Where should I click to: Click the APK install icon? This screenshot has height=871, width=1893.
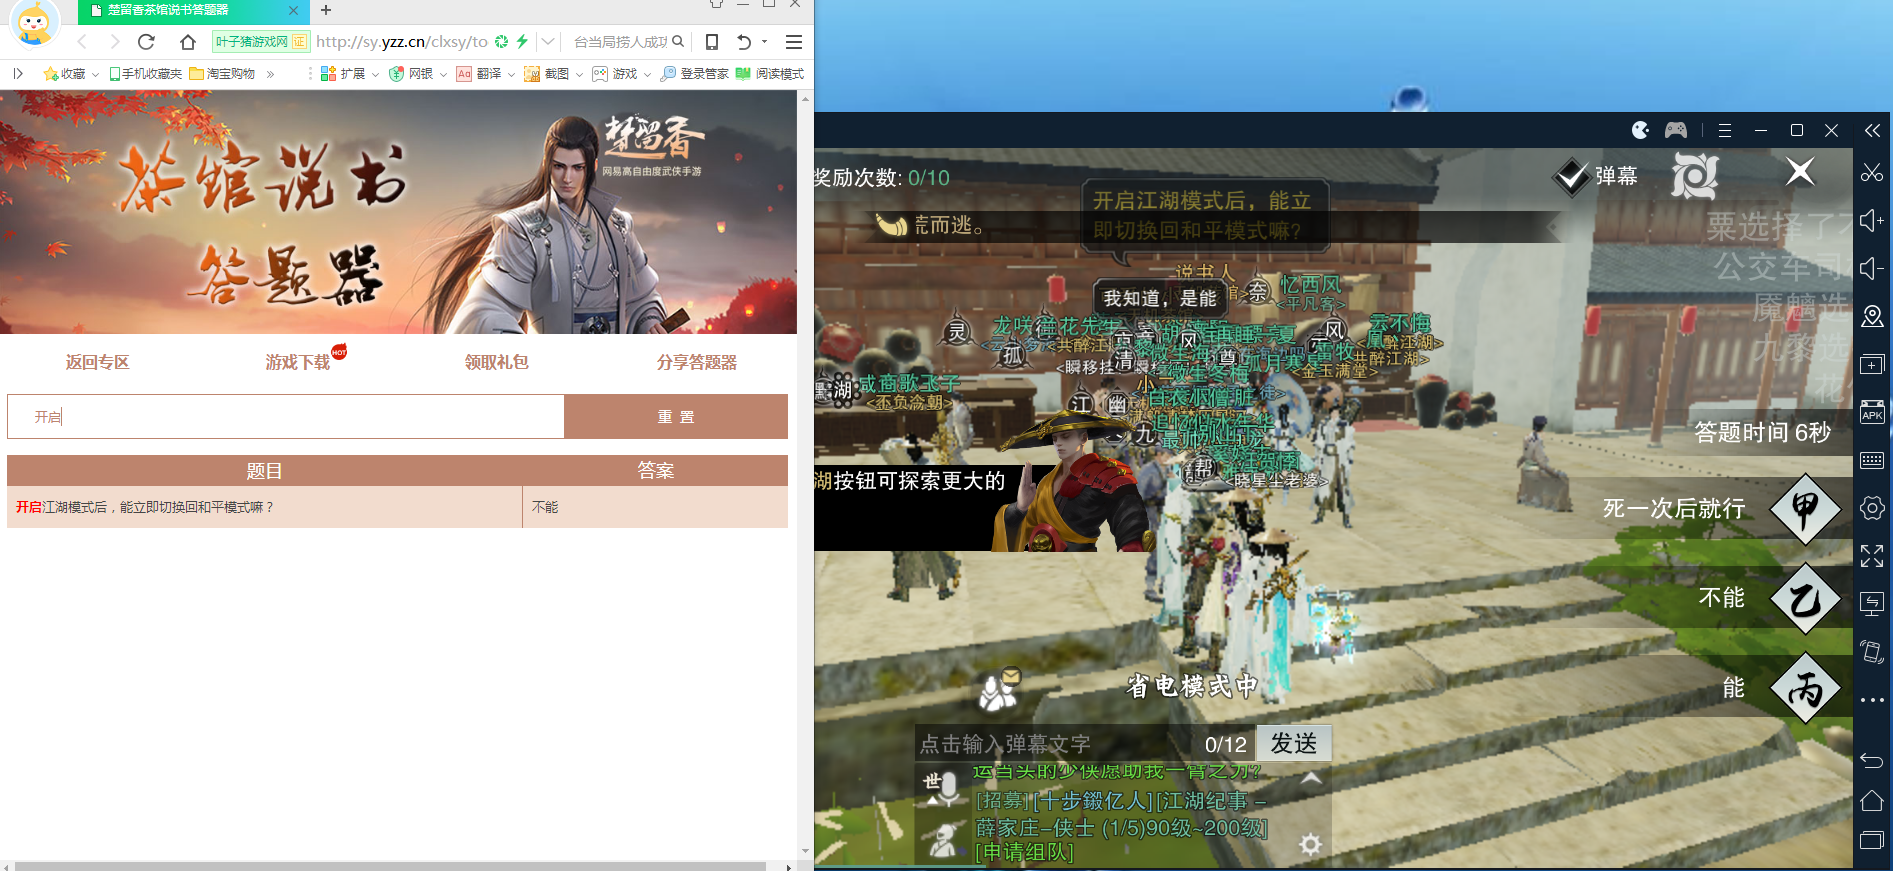(1872, 412)
